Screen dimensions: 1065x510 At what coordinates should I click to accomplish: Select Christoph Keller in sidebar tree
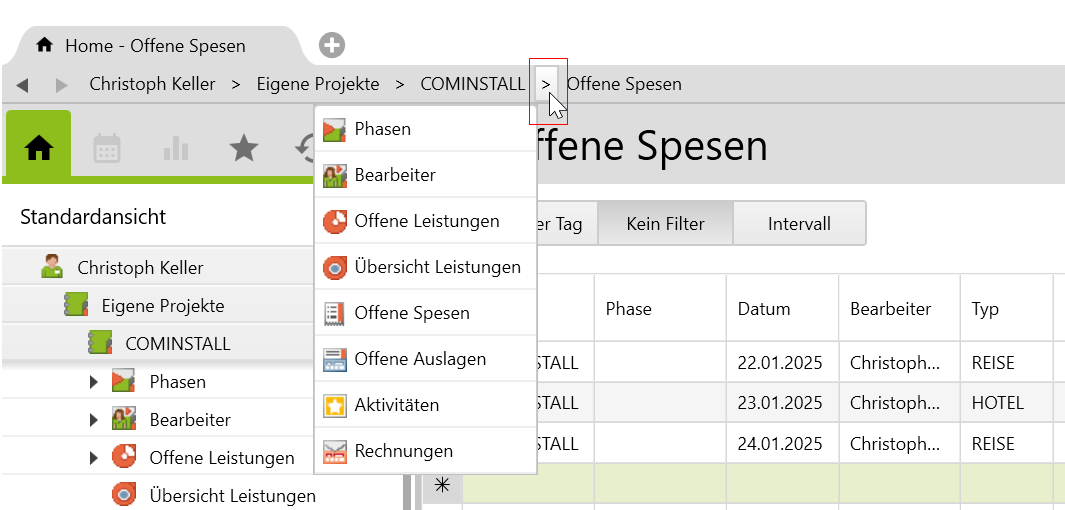coord(140,268)
